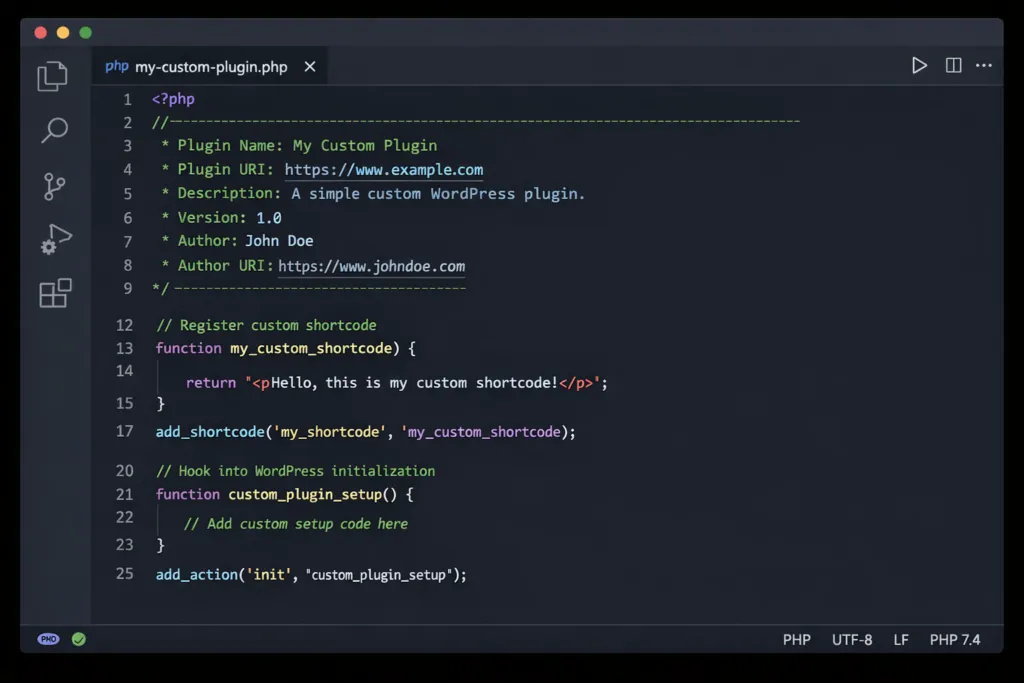Click line number 13 in gutter
Screen dimensions: 1024x683
pos(124,348)
